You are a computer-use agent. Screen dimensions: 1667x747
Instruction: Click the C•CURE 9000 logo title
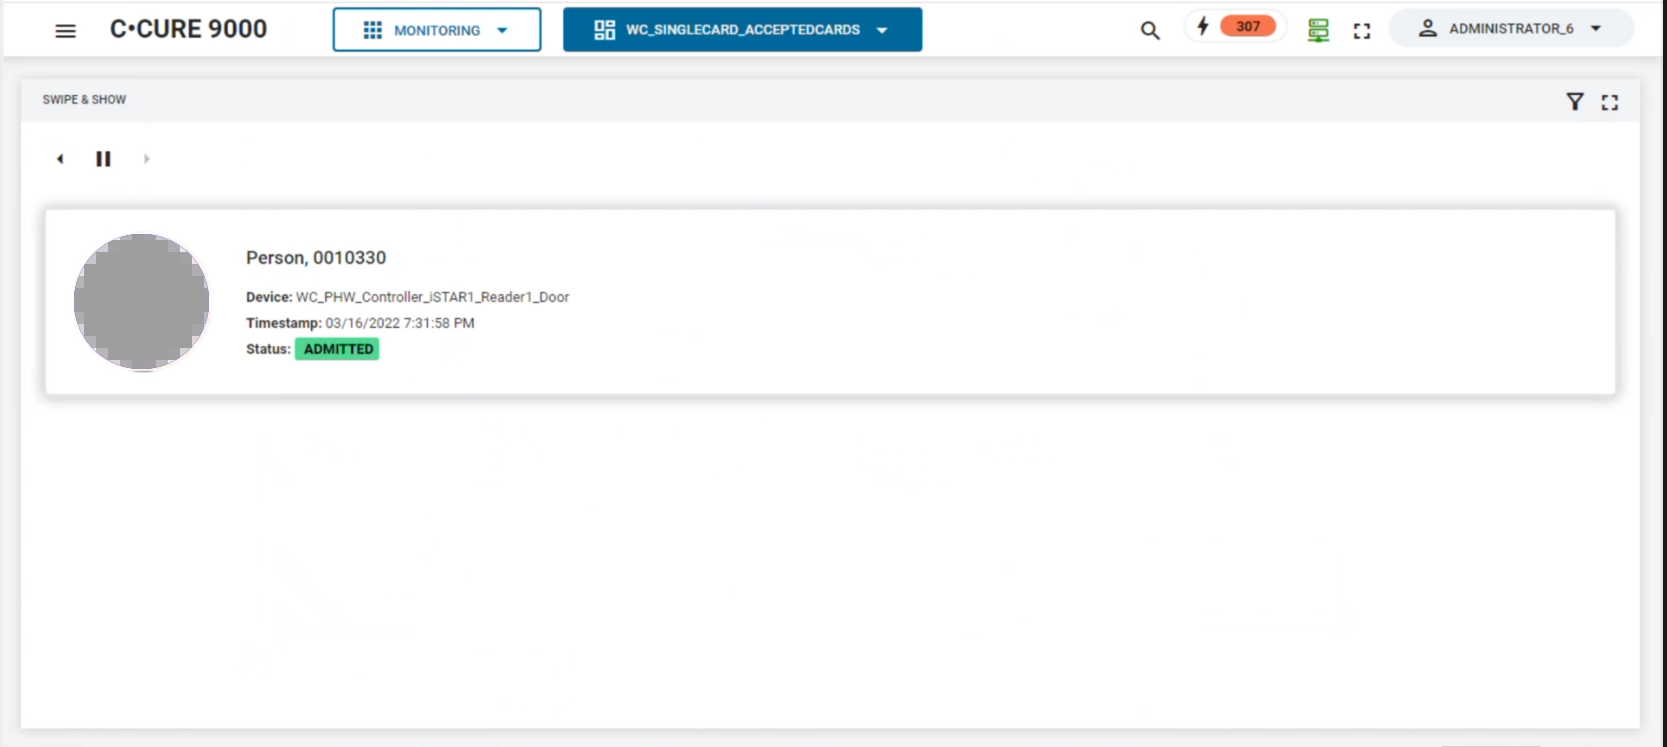click(188, 29)
